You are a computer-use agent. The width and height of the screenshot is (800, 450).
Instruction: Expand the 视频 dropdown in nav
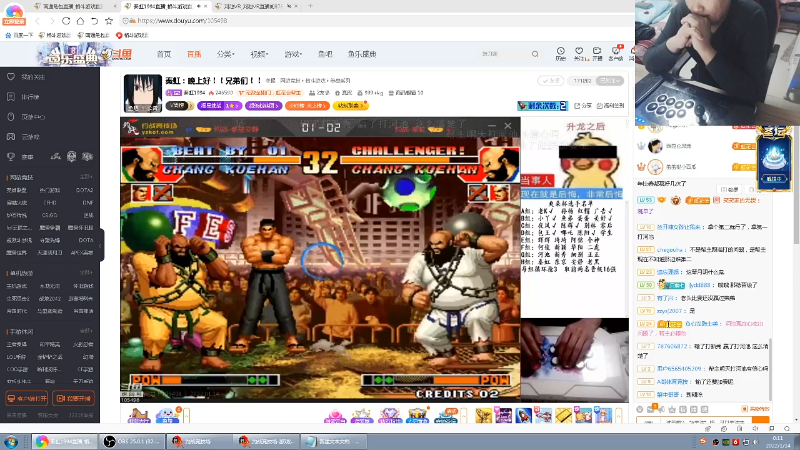[x=259, y=54]
